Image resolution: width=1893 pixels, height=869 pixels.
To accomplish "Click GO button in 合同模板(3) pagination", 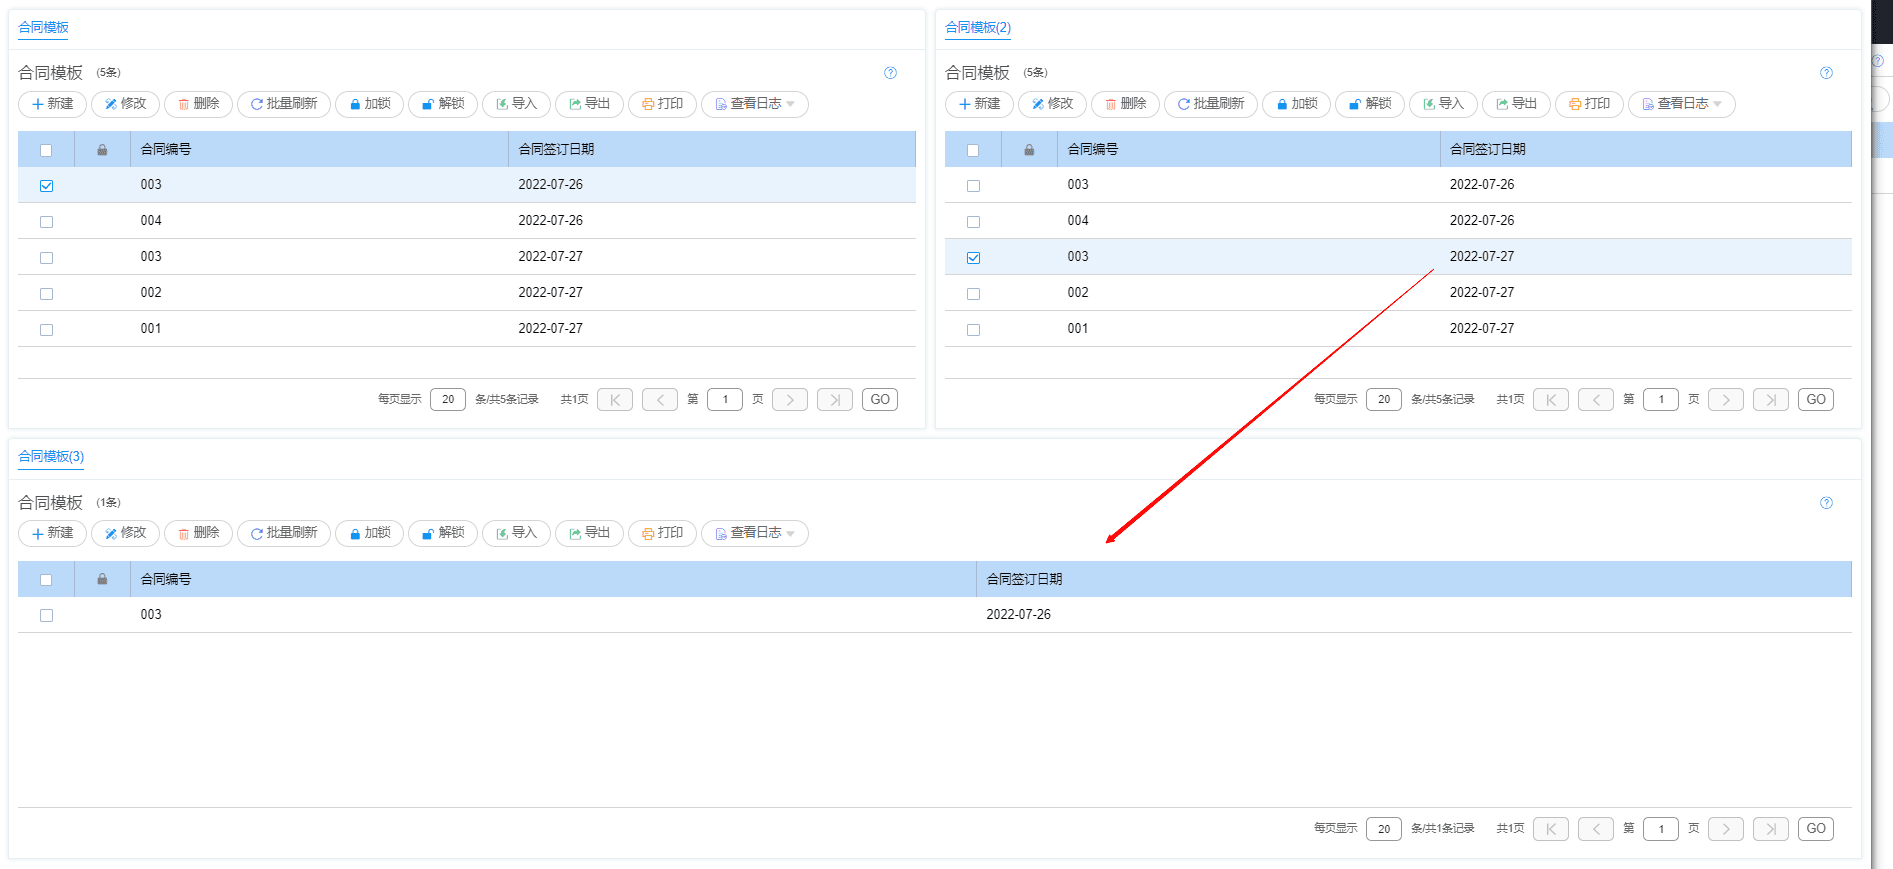I will 1816,829.
